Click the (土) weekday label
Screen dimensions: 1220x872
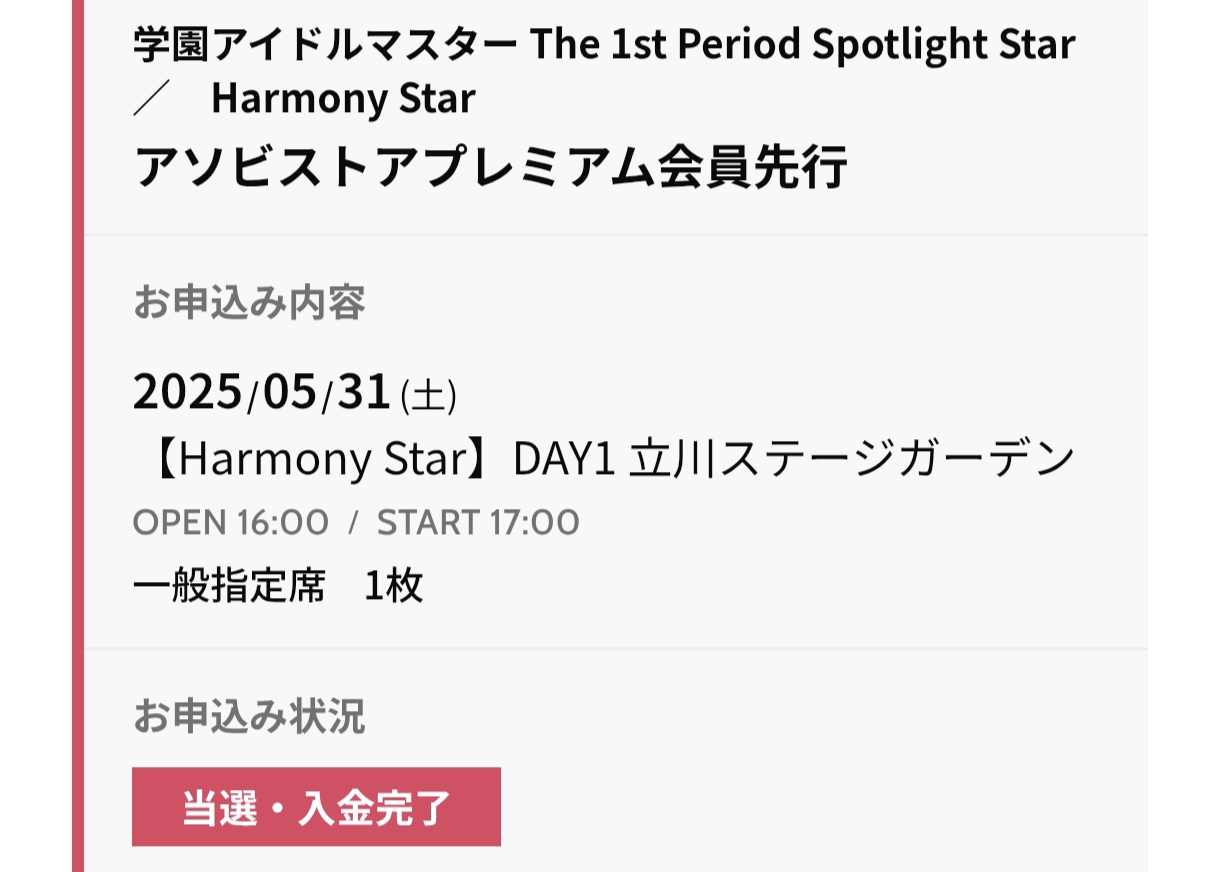(x=428, y=397)
